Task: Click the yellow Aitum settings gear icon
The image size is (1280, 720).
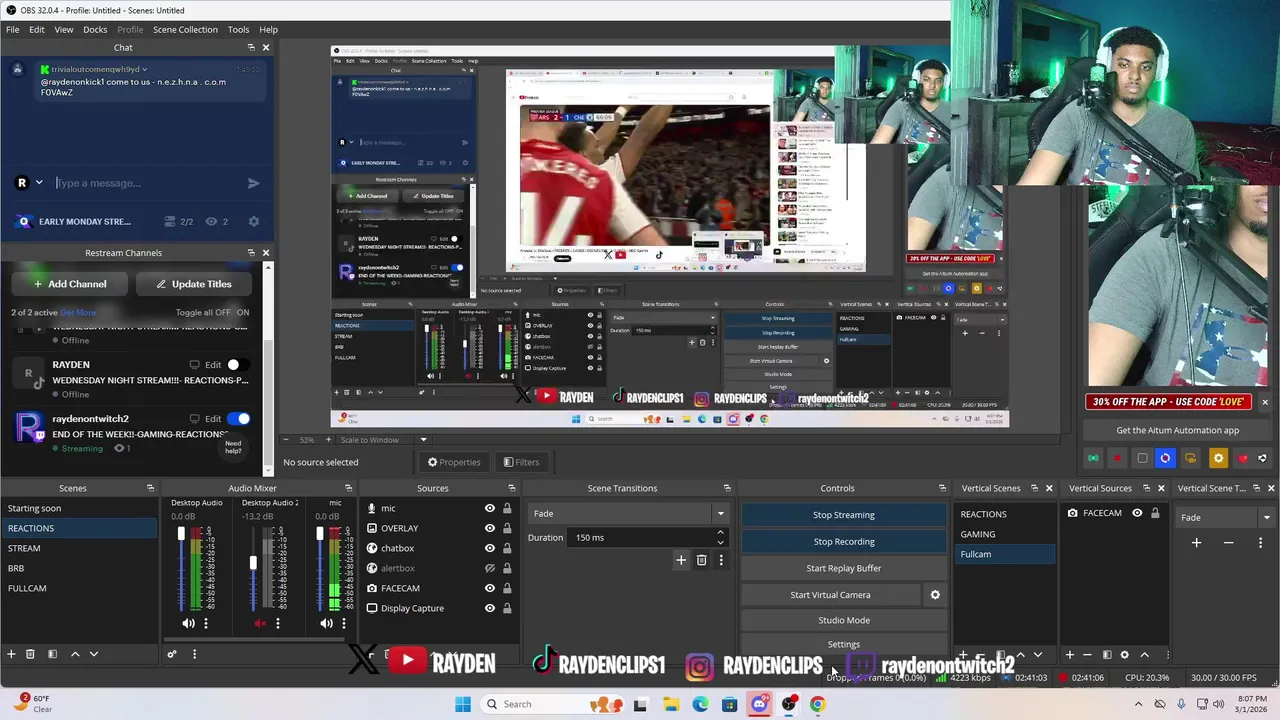Action: pos(1218,458)
